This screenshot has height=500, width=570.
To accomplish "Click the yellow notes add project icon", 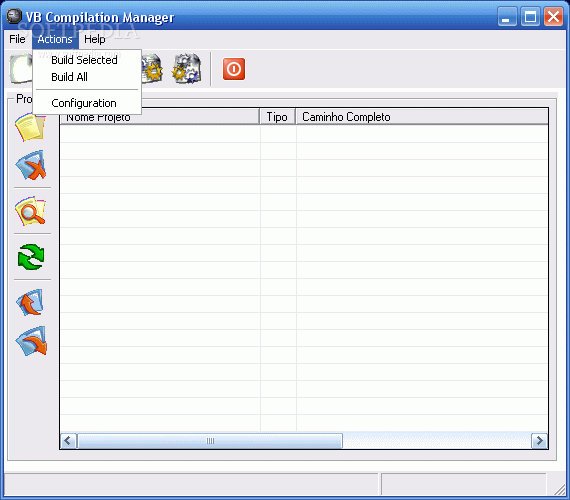I will pos(31,127).
